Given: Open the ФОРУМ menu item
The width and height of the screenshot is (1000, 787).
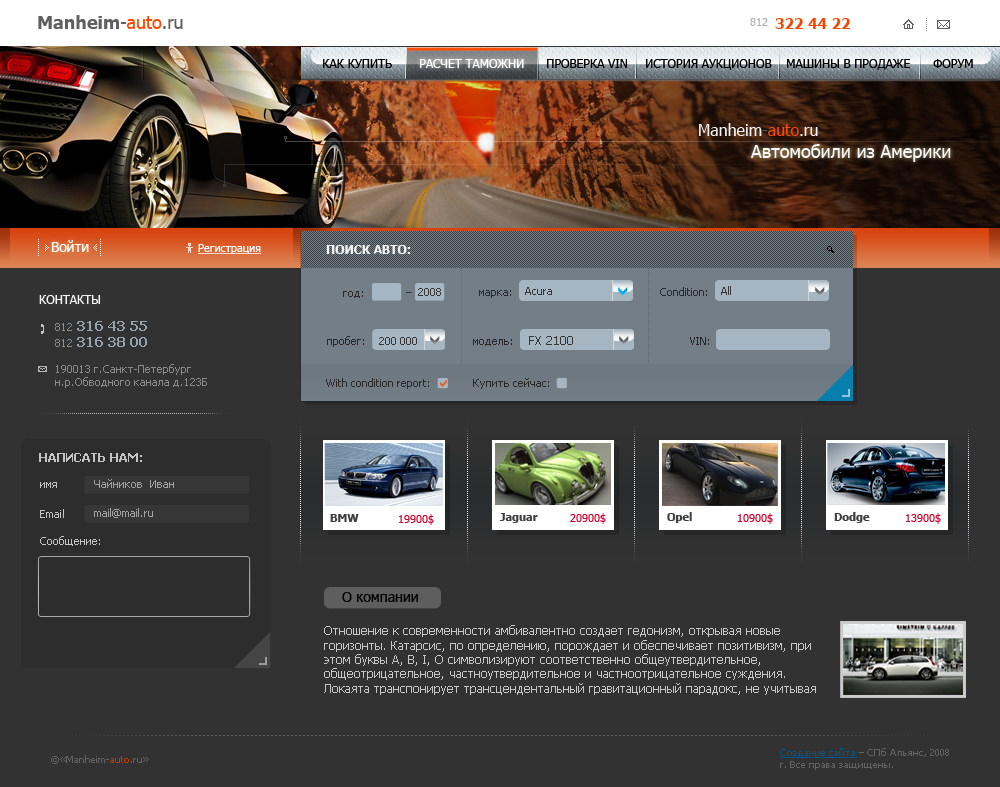Looking at the screenshot, I should coord(953,64).
